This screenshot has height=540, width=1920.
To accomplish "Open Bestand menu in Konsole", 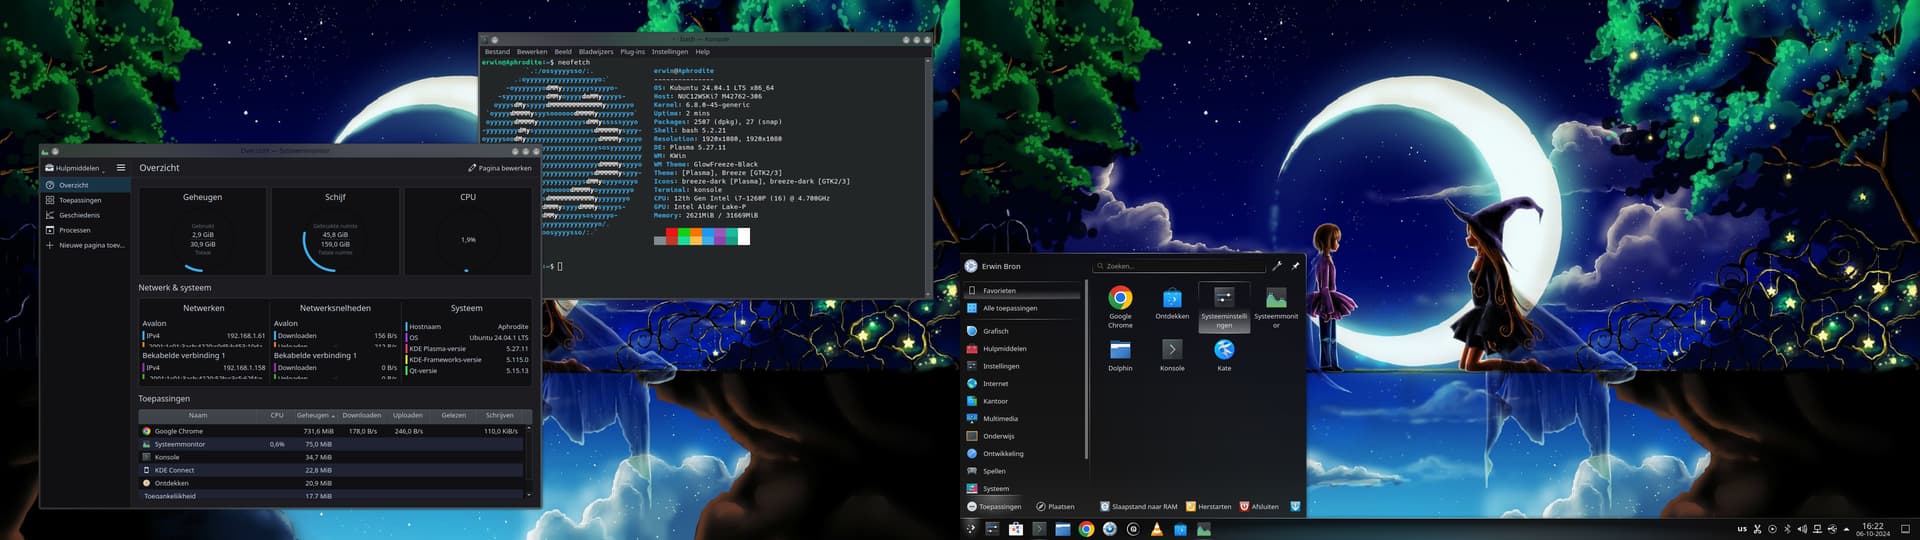I will pyautogui.click(x=497, y=51).
